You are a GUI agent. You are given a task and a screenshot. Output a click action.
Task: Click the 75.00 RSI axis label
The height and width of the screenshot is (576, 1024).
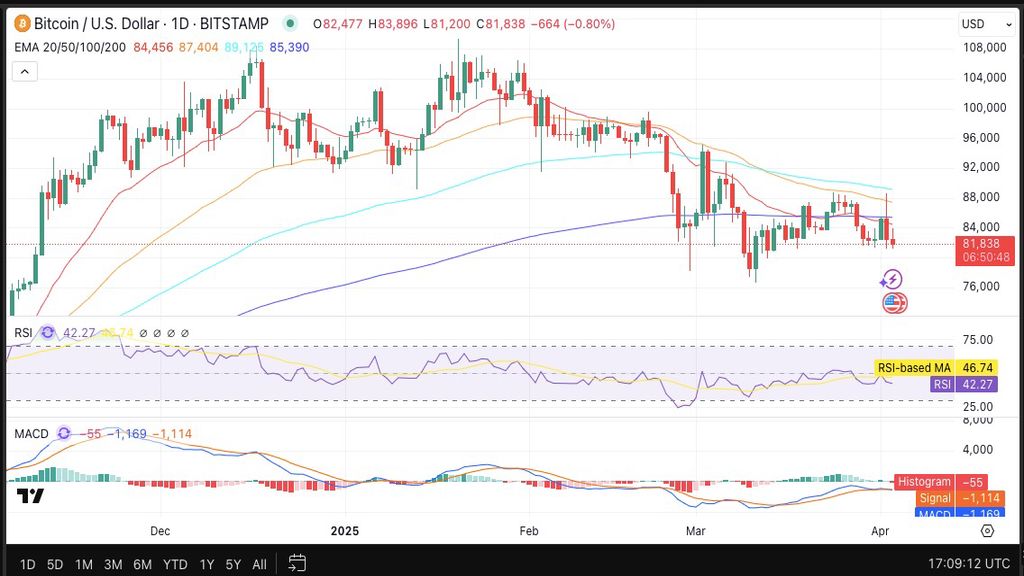click(x=978, y=340)
